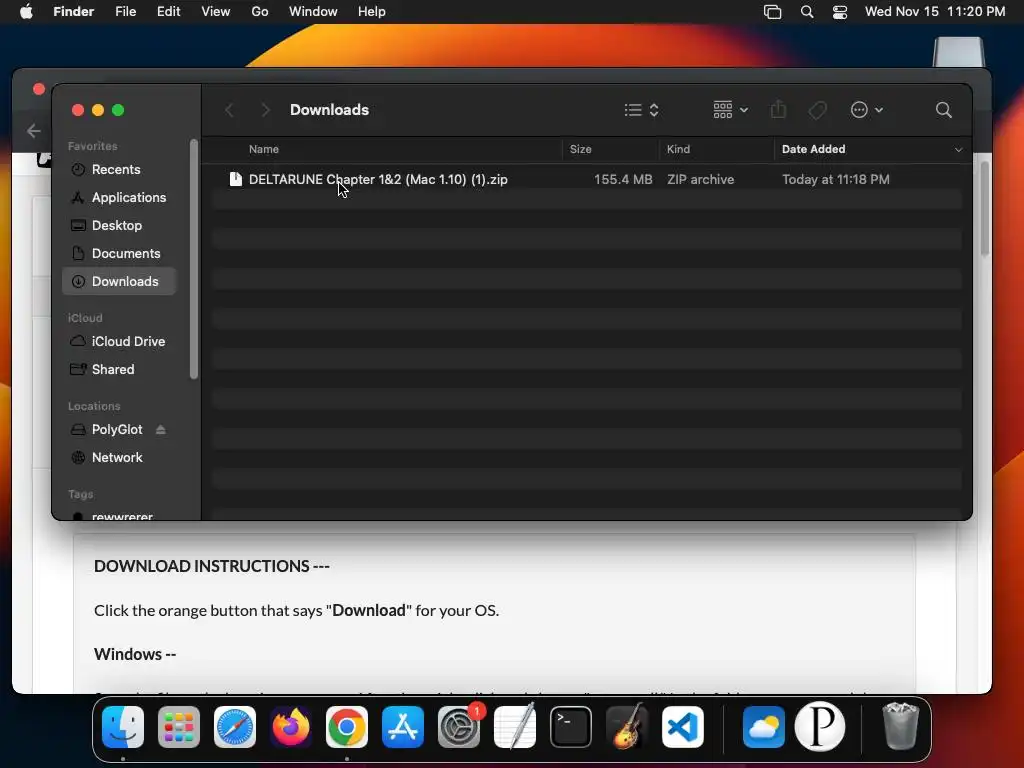Eject the PolyGlot volume
The width and height of the screenshot is (1024, 768).
pyautogui.click(x=161, y=430)
